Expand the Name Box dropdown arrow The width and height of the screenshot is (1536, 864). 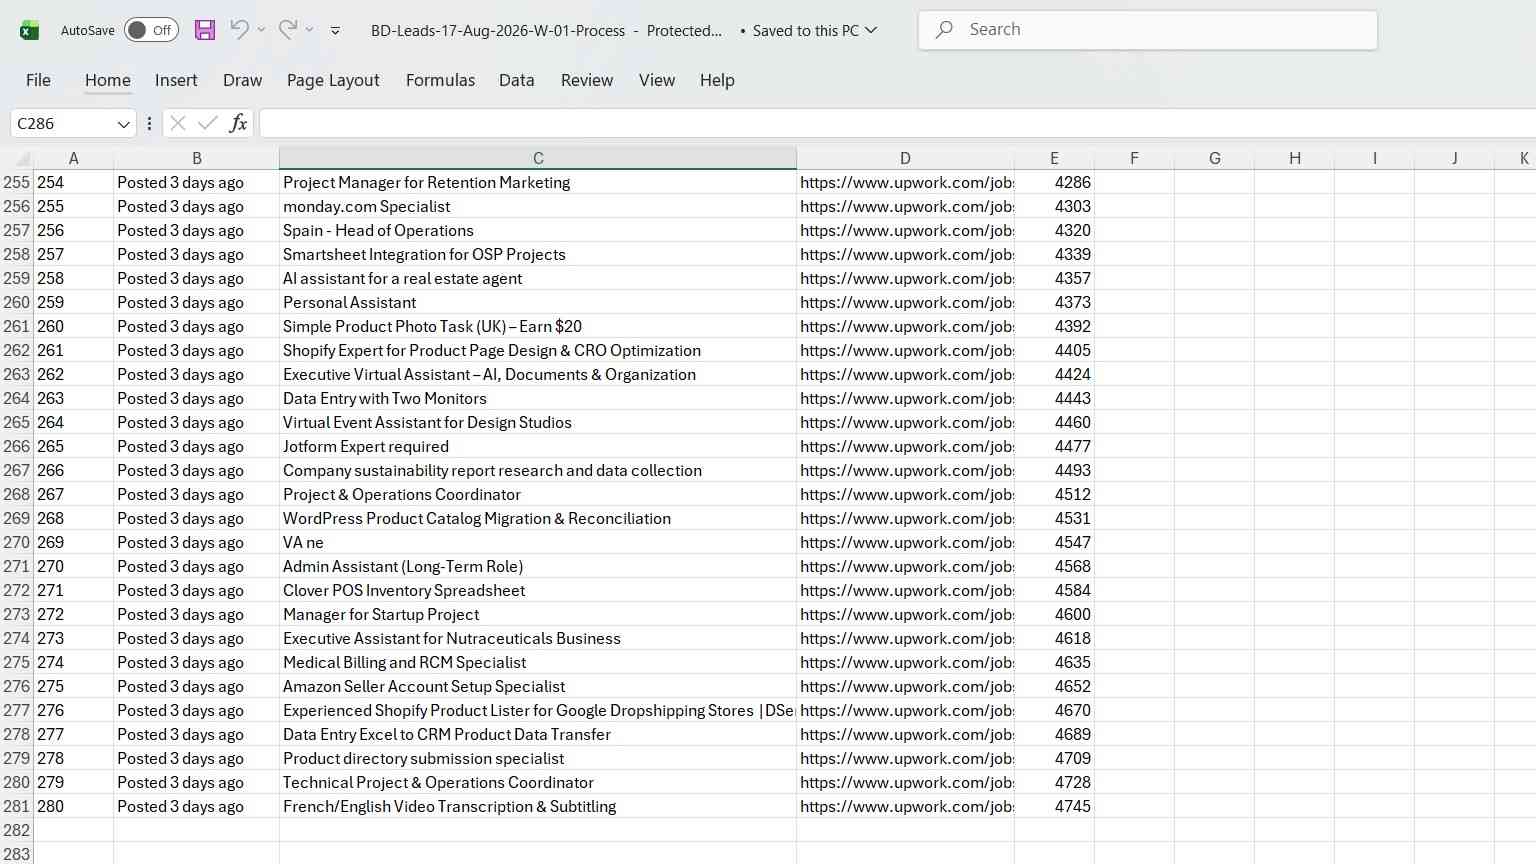[123, 124]
